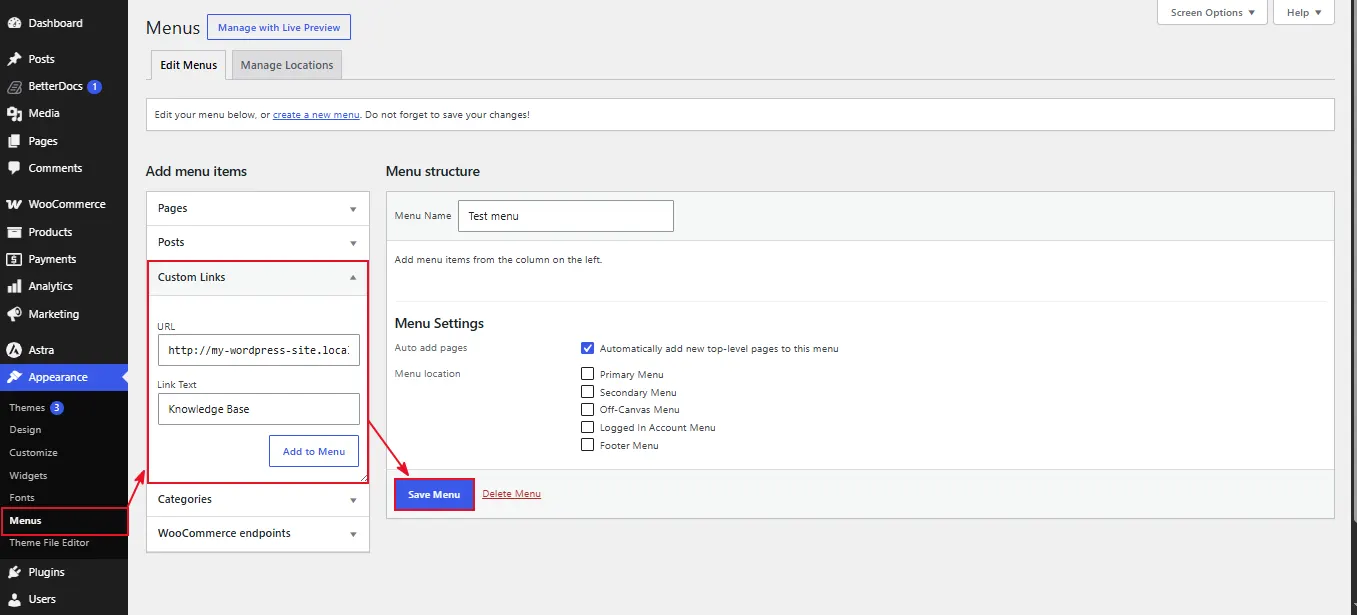Click the Delete Menu link
Viewport: 1357px width, 615px height.
511,494
